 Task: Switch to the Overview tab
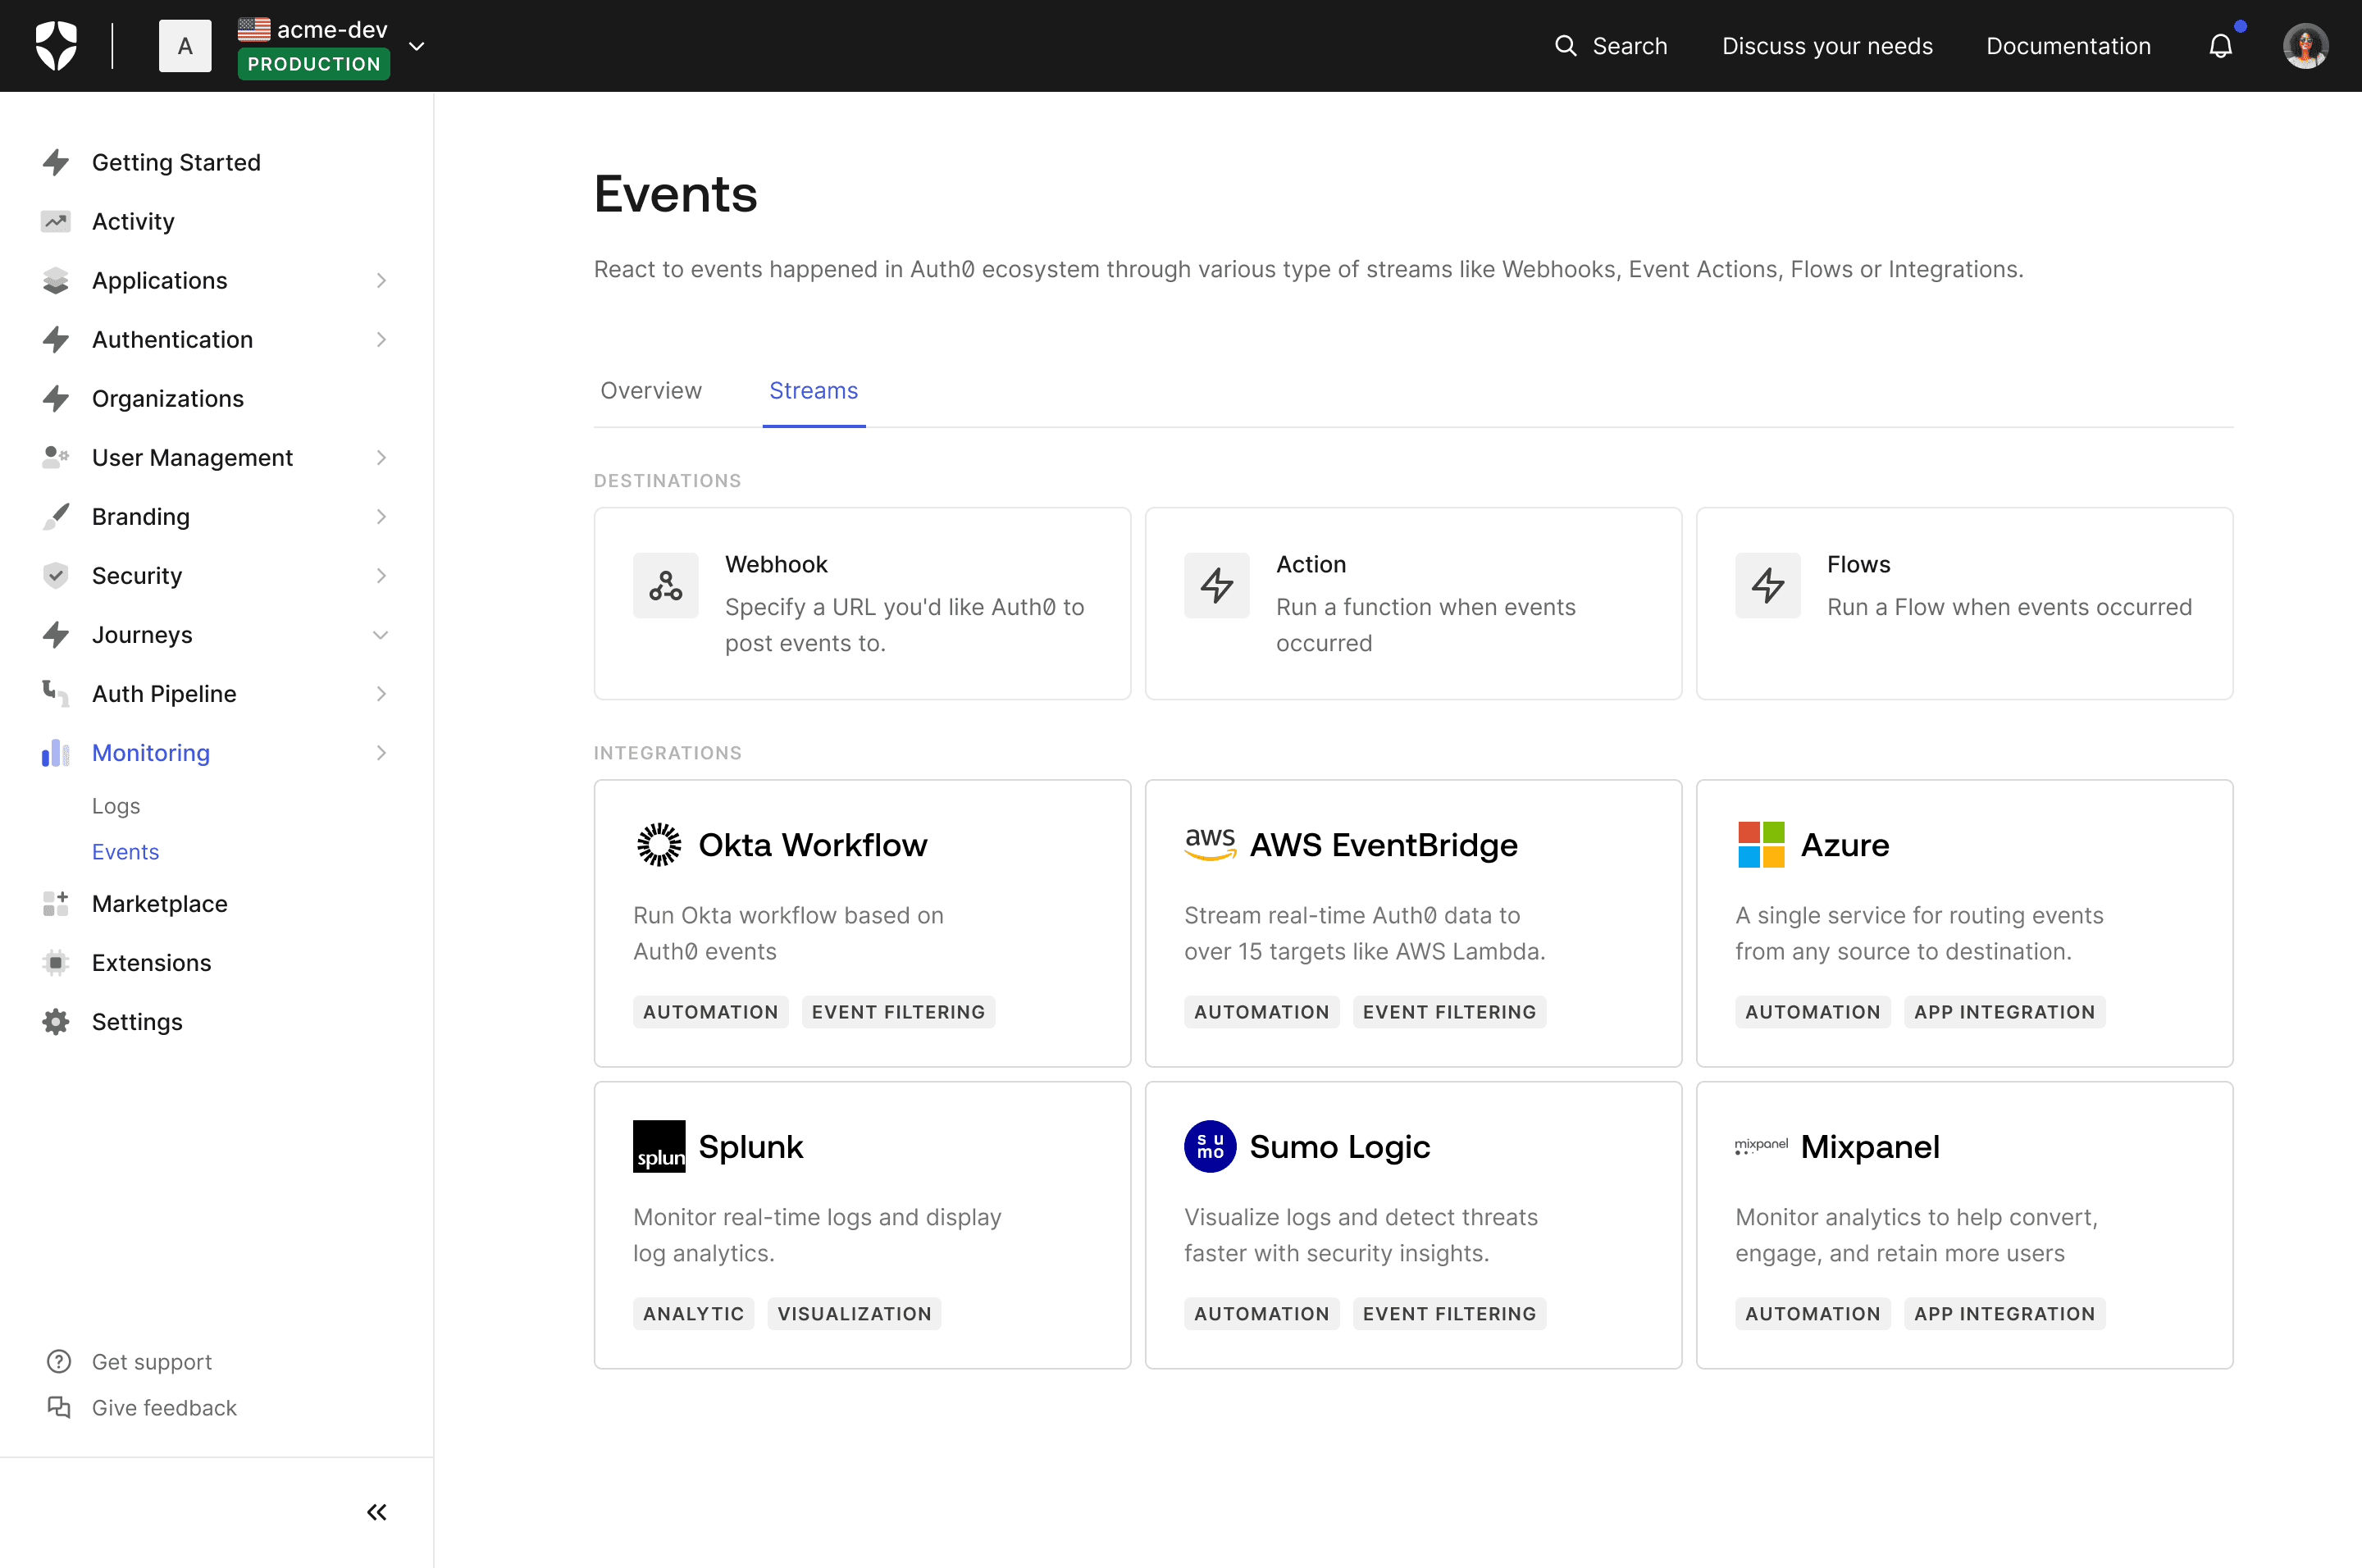tap(651, 391)
